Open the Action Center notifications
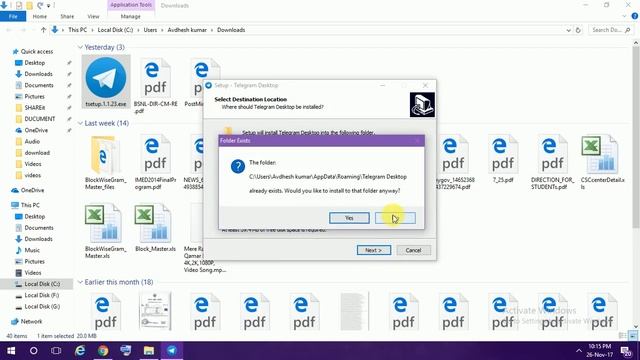This screenshot has width=640, height=360. (626, 351)
